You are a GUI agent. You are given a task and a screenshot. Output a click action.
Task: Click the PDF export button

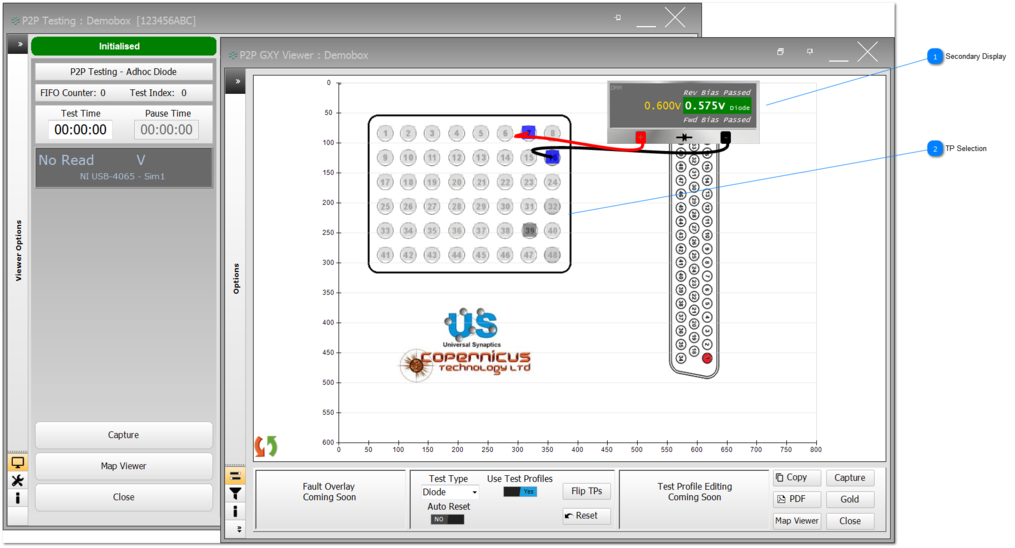tap(797, 499)
